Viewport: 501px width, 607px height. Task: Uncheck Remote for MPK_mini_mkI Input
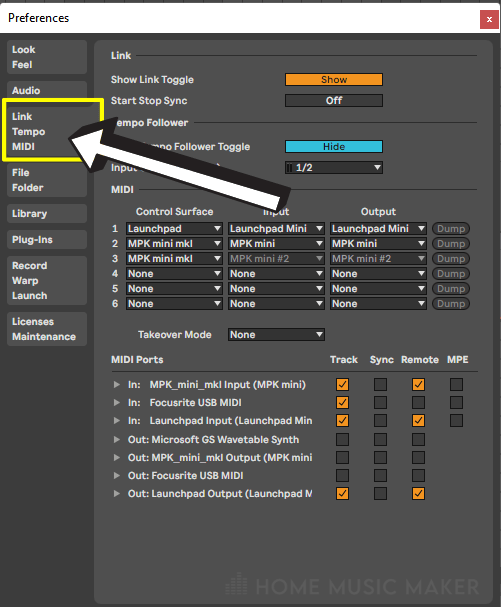tap(418, 384)
